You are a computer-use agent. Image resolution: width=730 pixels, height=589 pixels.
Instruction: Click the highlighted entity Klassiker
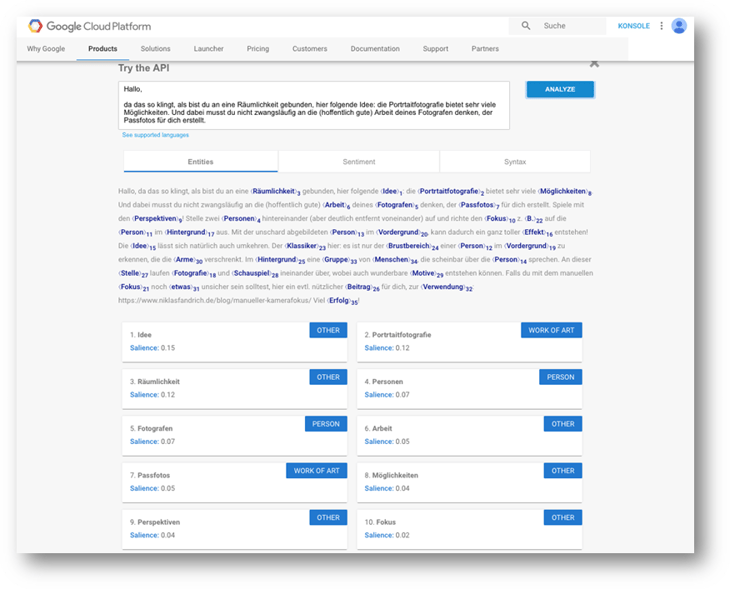[x=302, y=245]
